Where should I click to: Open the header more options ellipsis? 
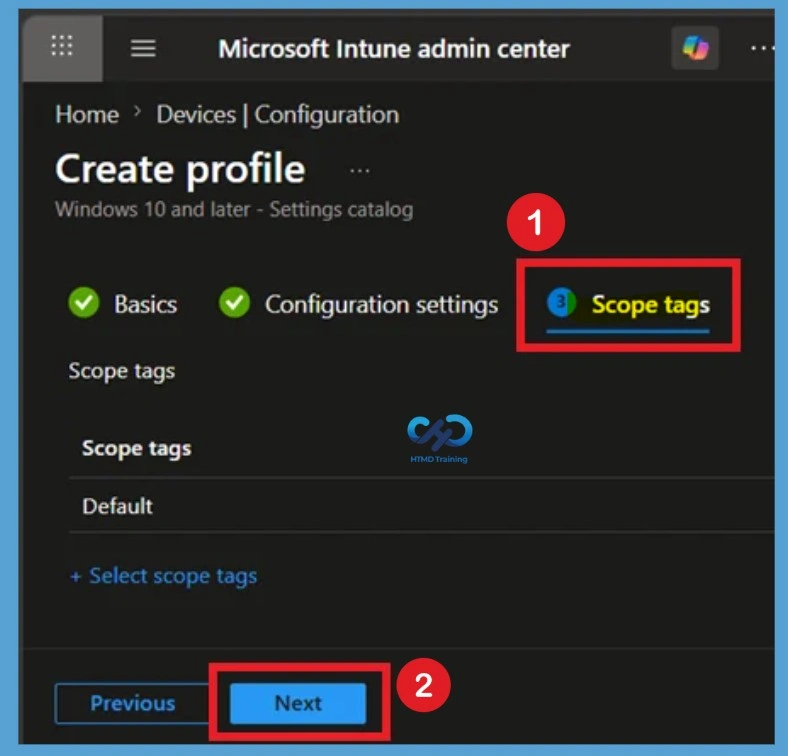[762, 48]
